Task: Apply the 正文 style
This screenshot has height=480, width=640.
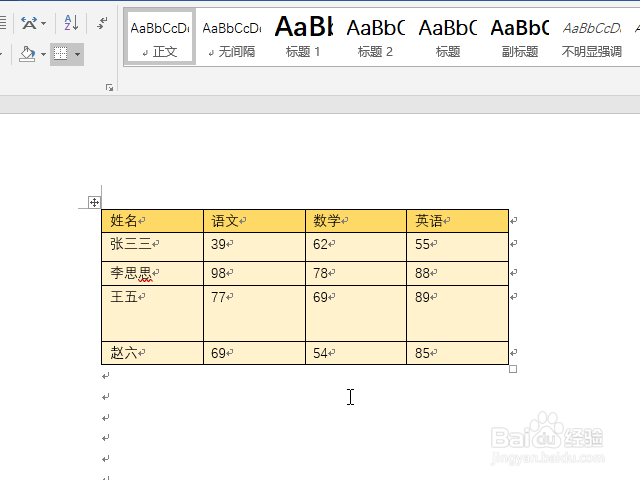Action: (x=160, y=37)
